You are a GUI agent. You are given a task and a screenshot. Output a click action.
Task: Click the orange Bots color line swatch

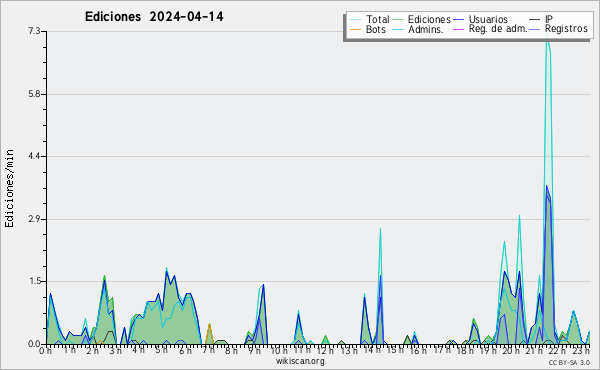[355, 29]
